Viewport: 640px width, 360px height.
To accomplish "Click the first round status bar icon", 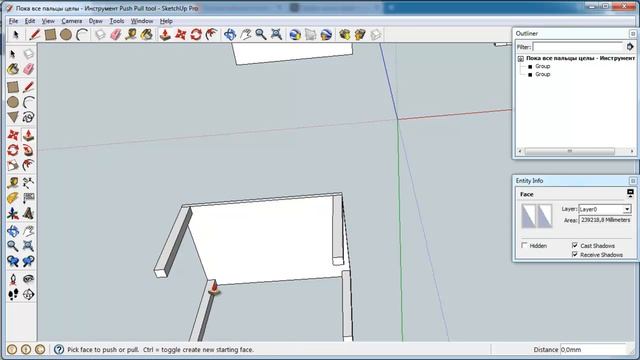I will 12,349.
